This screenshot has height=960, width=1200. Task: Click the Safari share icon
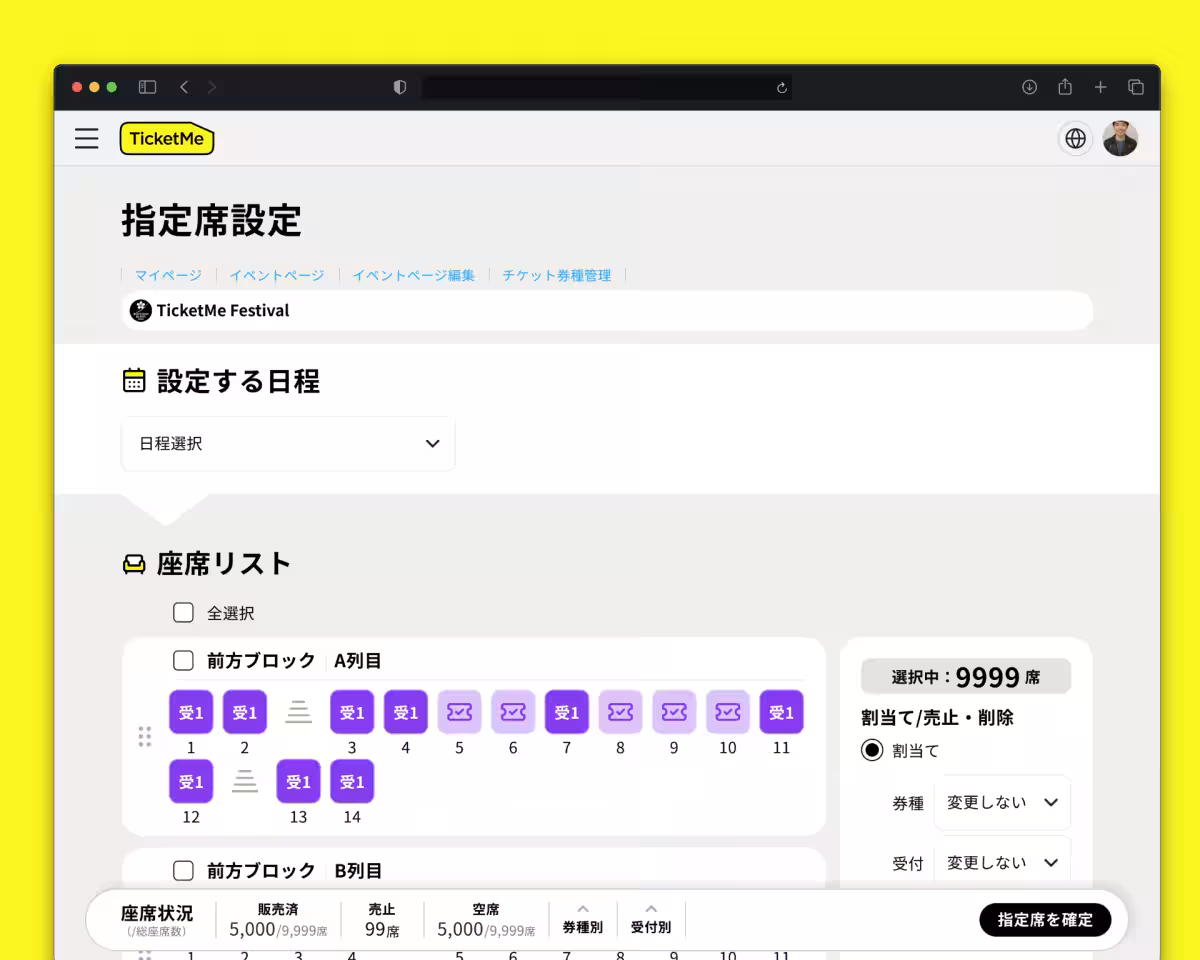point(1065,87)
